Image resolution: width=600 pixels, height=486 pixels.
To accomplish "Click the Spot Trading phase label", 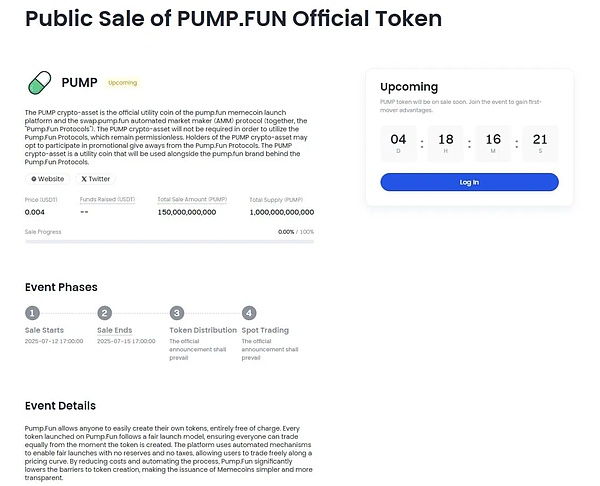I will (x=265, y=330).
